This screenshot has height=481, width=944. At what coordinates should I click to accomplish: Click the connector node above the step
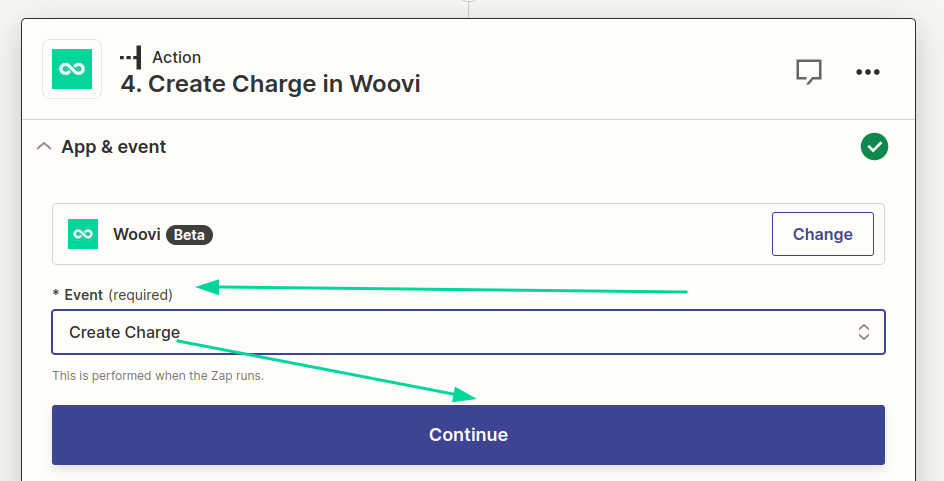(x=469, y=3)
